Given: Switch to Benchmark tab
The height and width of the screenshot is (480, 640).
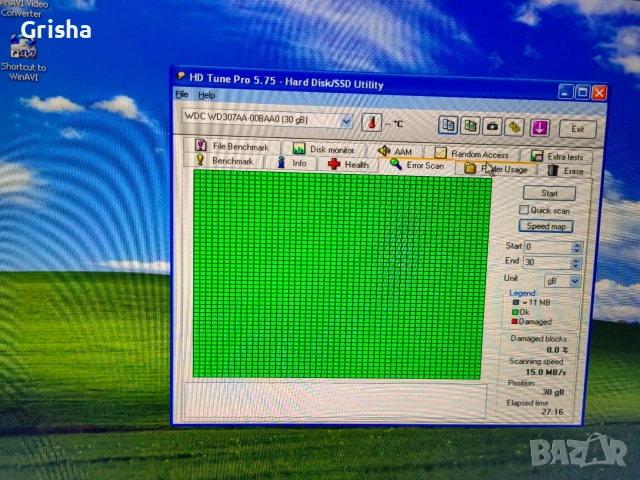Looking at the screenshot, I should (x=224, y=160).
